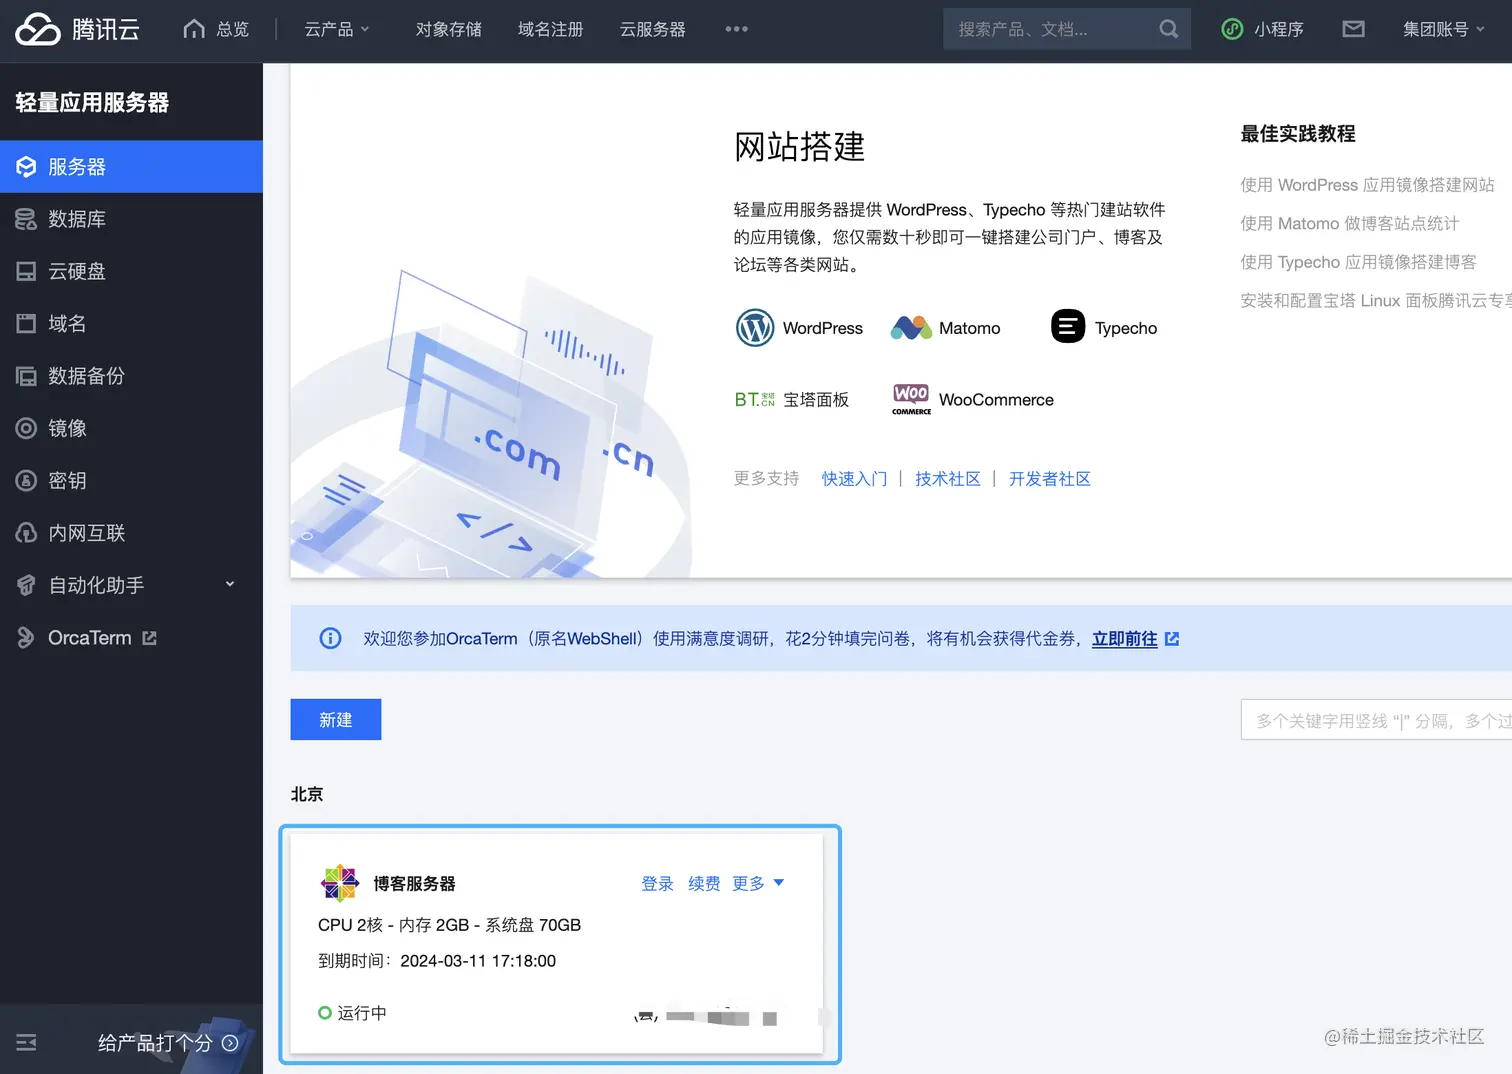This screenshot has width=1512, height=1074.
Task: Click the search magnifier icon
Action: pos(1168,29)
